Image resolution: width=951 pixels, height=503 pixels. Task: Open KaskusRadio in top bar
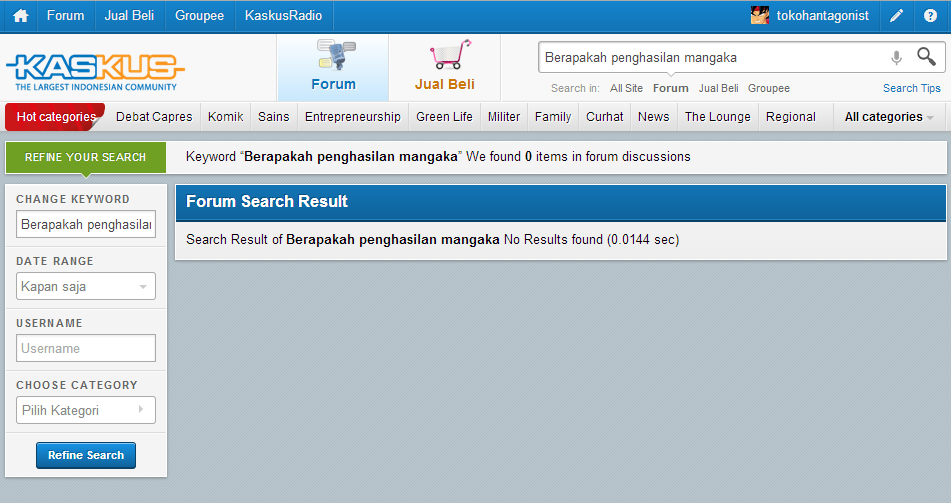pyautogui.click(x=283, y=16)
